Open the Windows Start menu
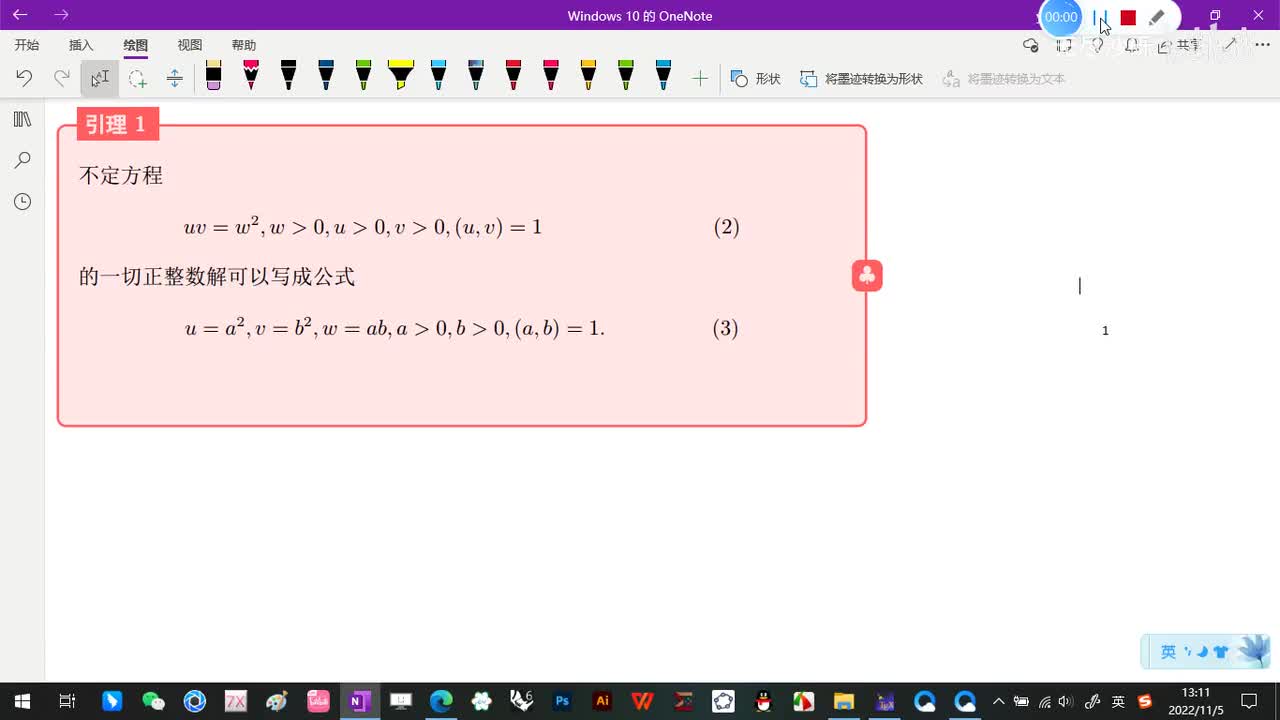Screen dimensions: 1280x720 click(x=21, y=701)
